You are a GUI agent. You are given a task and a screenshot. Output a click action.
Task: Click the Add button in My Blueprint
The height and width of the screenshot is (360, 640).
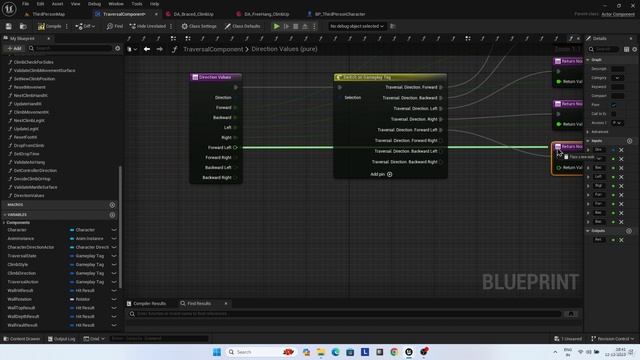coord(14,48)
